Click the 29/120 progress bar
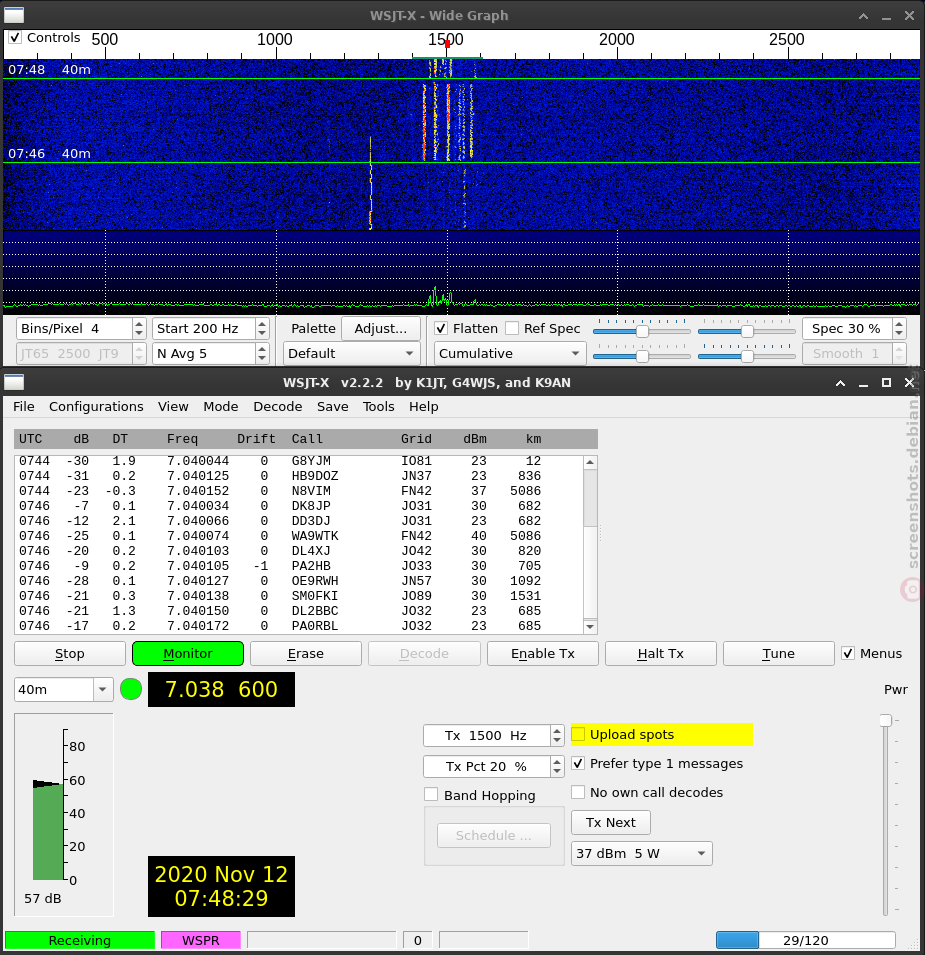The height and width of the screenshot is (955, 925). pos(806,940)
